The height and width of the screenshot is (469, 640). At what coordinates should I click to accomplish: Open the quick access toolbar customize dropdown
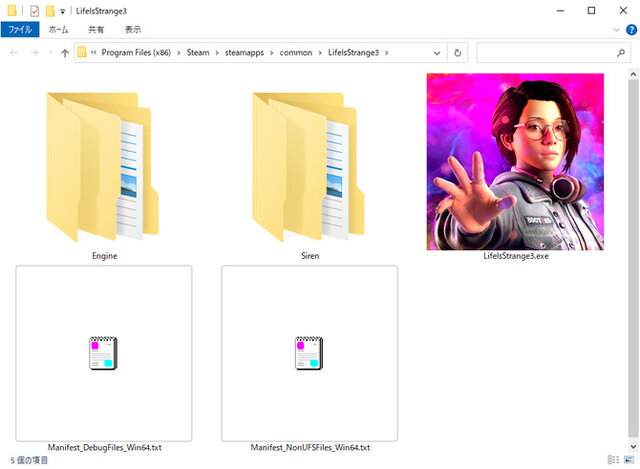coord(62,11)
